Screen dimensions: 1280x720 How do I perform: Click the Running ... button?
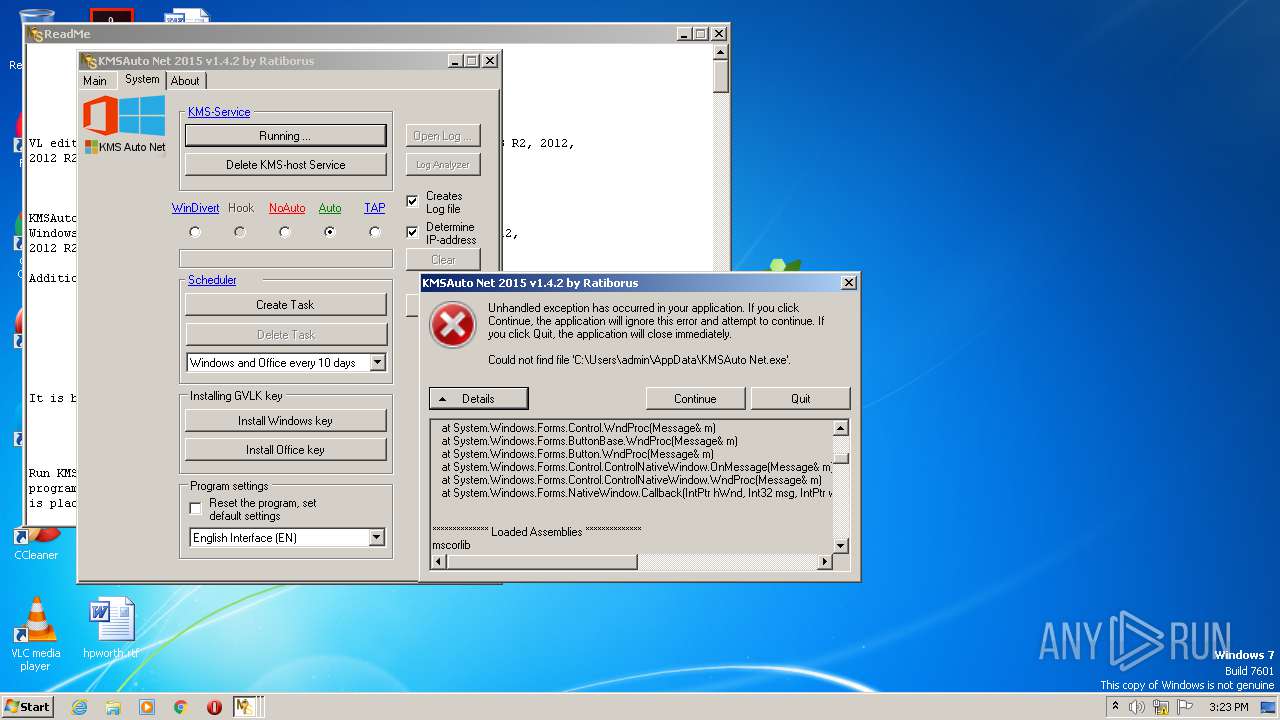[285, 135]
